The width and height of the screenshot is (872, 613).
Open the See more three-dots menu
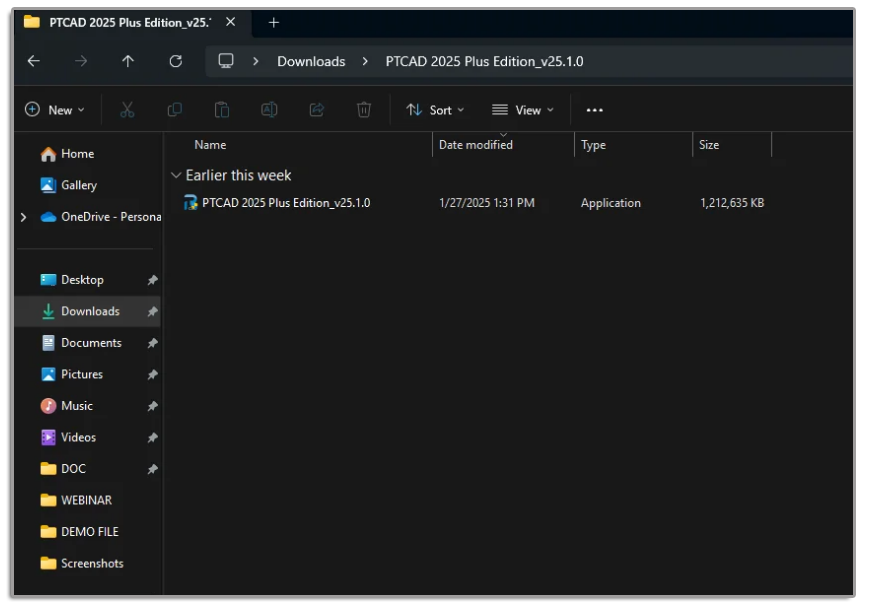pos(594,110)
